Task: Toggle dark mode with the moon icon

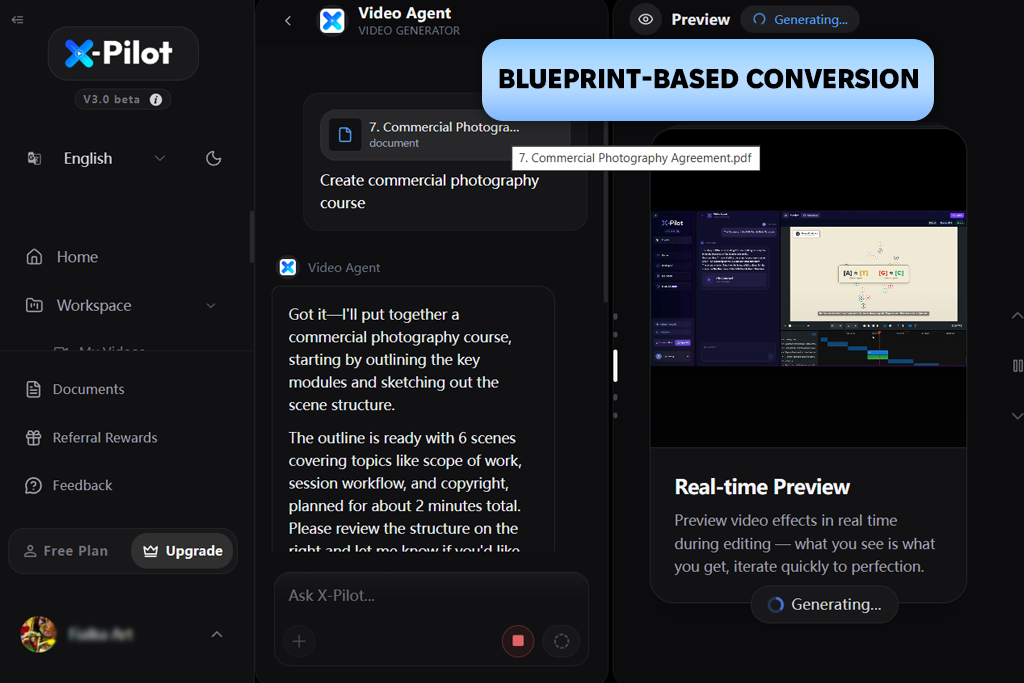Action: tap(214, 158)
